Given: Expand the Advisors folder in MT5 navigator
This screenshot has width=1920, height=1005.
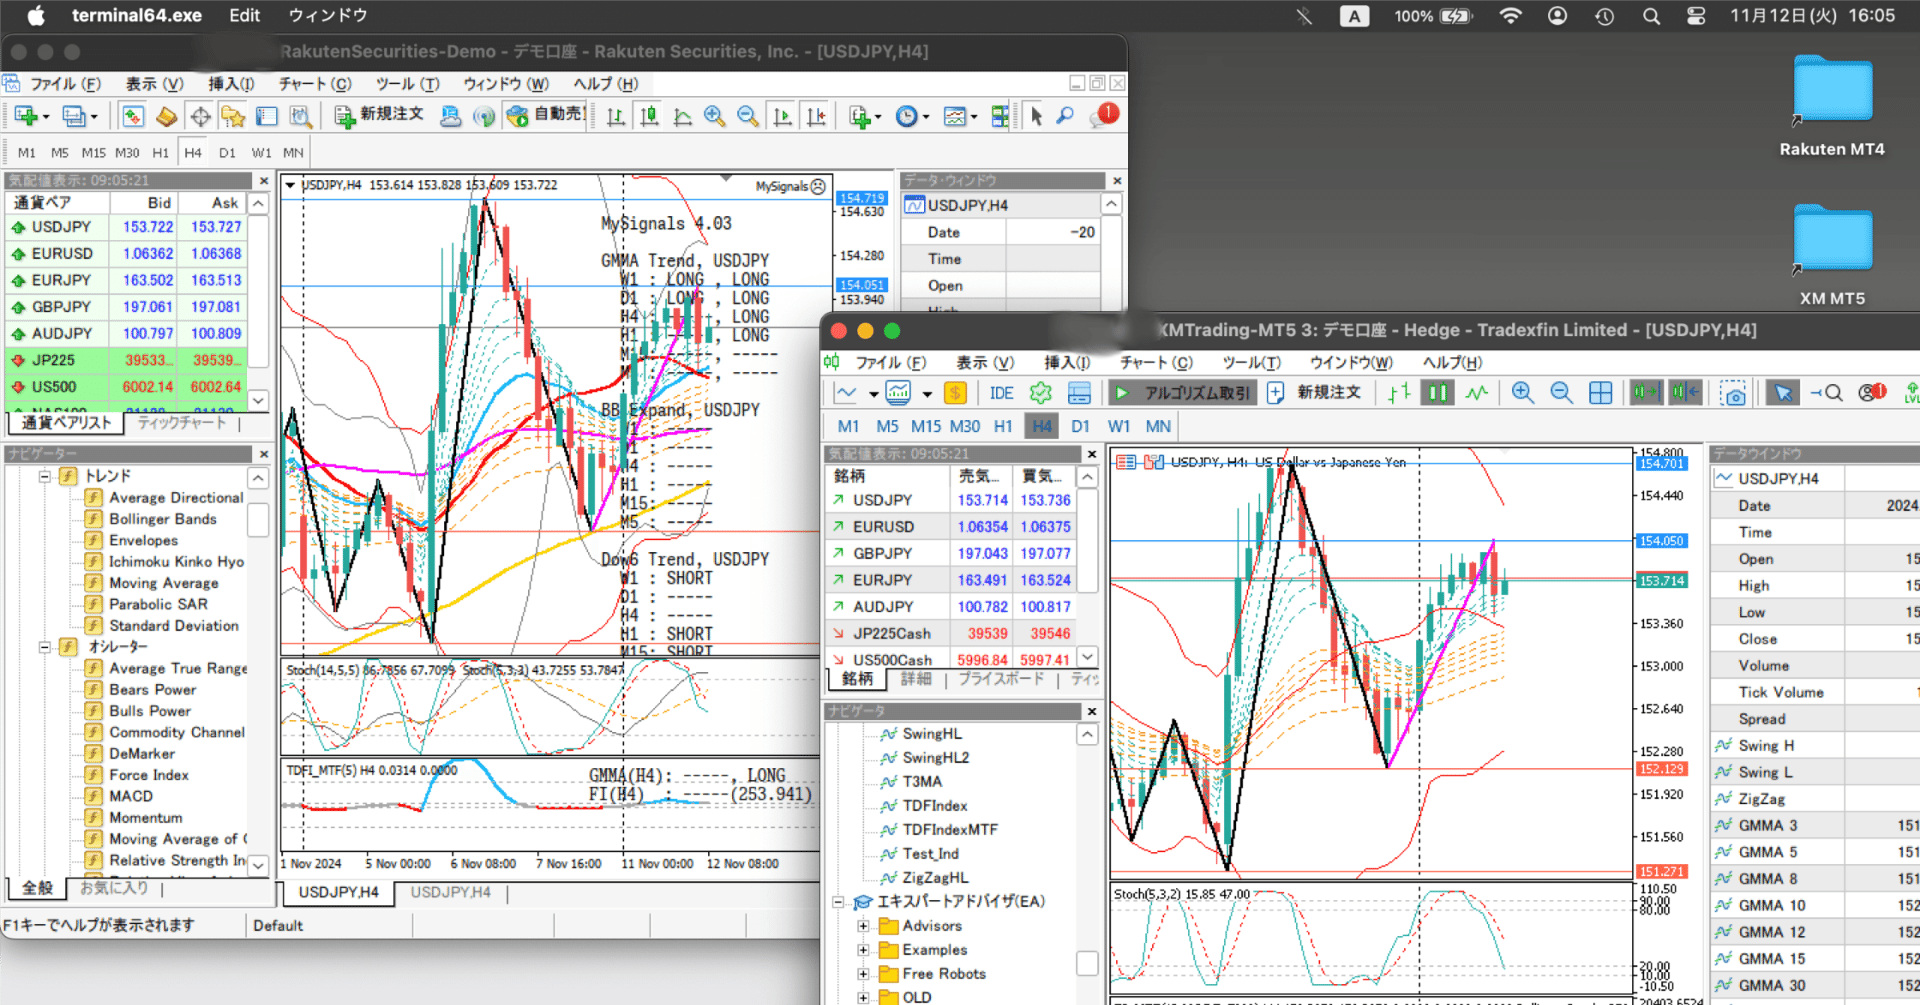Looking at the screenshot, I should (863, 926).
